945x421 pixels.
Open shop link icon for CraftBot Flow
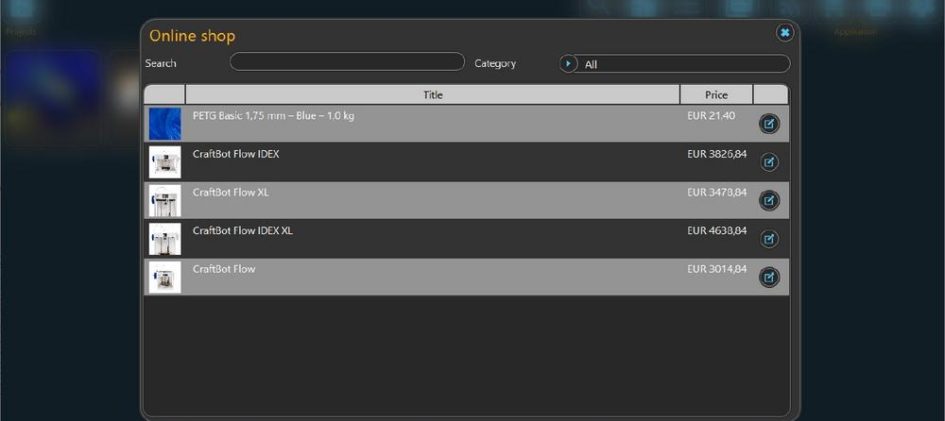coord(769,277)
